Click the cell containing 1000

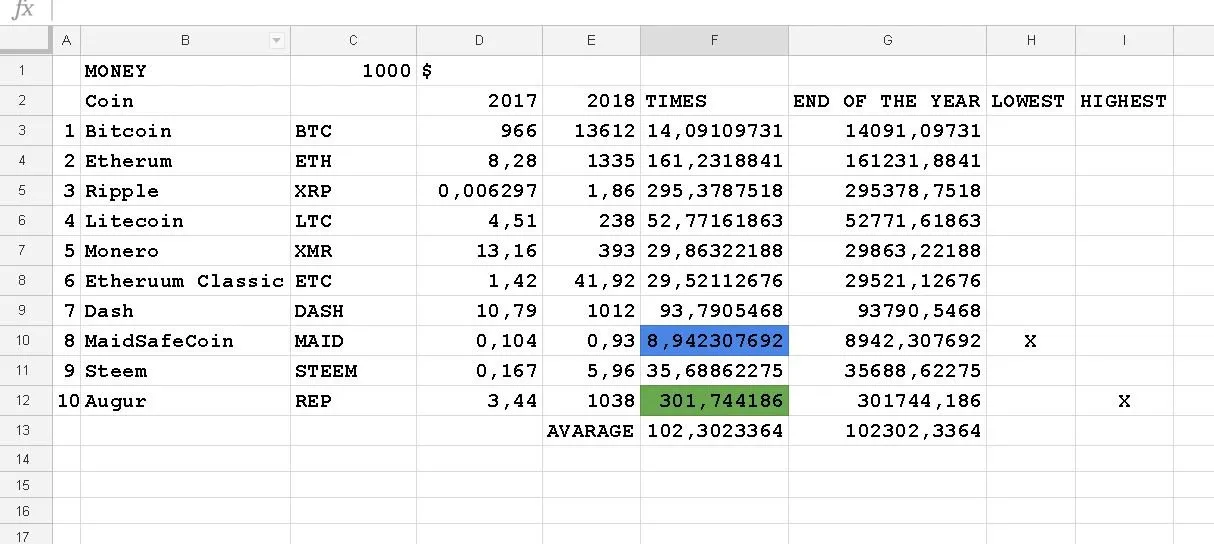click(353, 71)
